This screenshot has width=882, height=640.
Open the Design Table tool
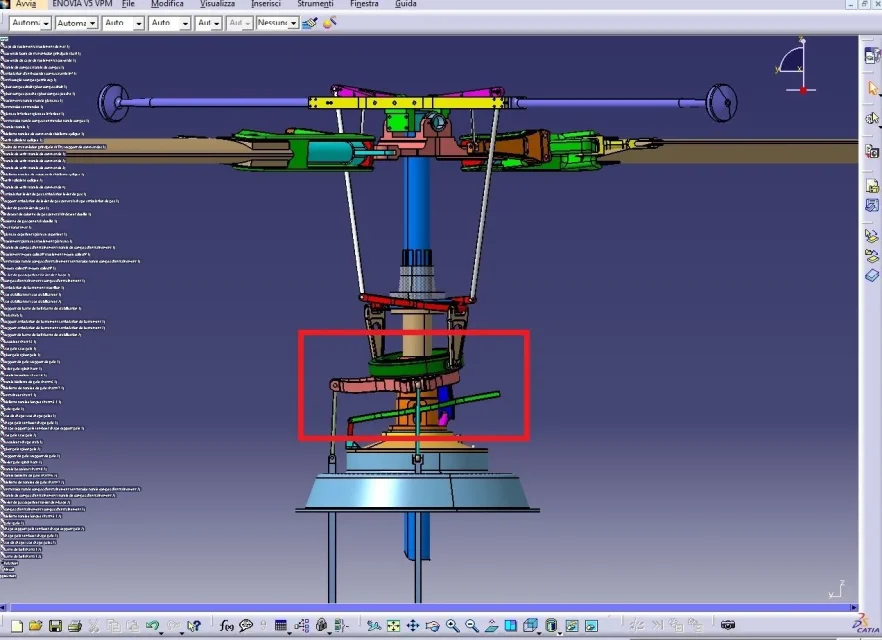point(281,625)
